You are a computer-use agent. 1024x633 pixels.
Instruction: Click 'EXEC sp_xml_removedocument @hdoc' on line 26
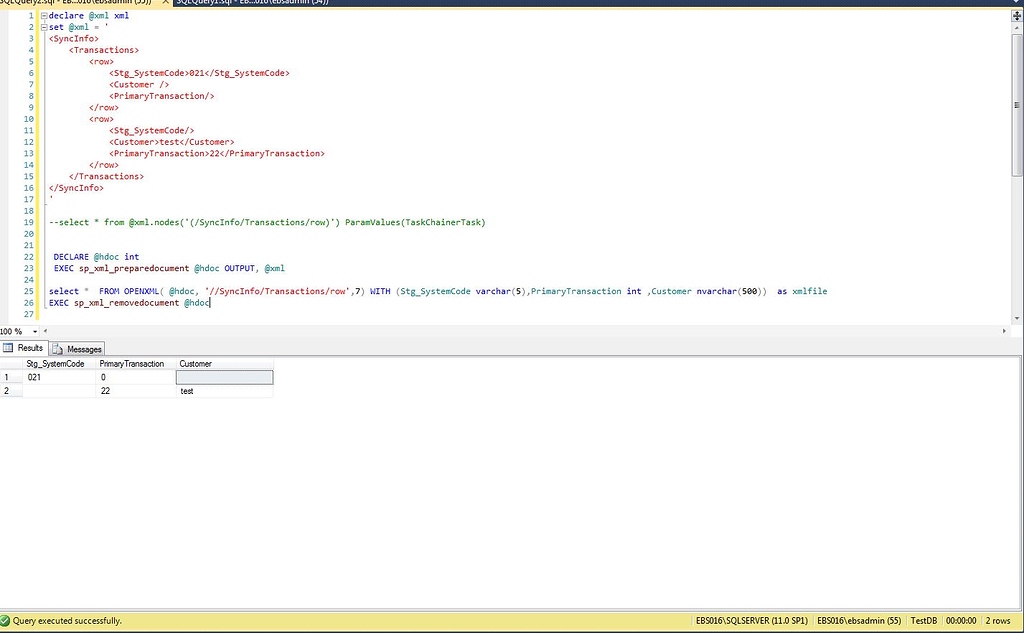point(129,303)
